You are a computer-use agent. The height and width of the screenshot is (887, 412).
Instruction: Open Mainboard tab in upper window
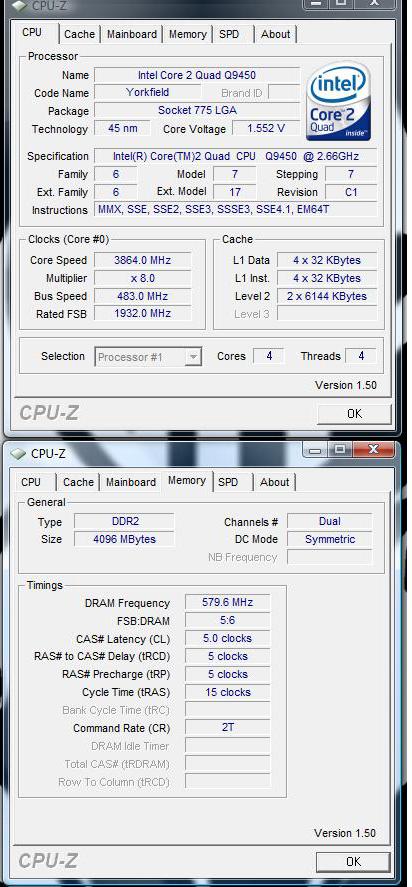[x=132, y=34]
